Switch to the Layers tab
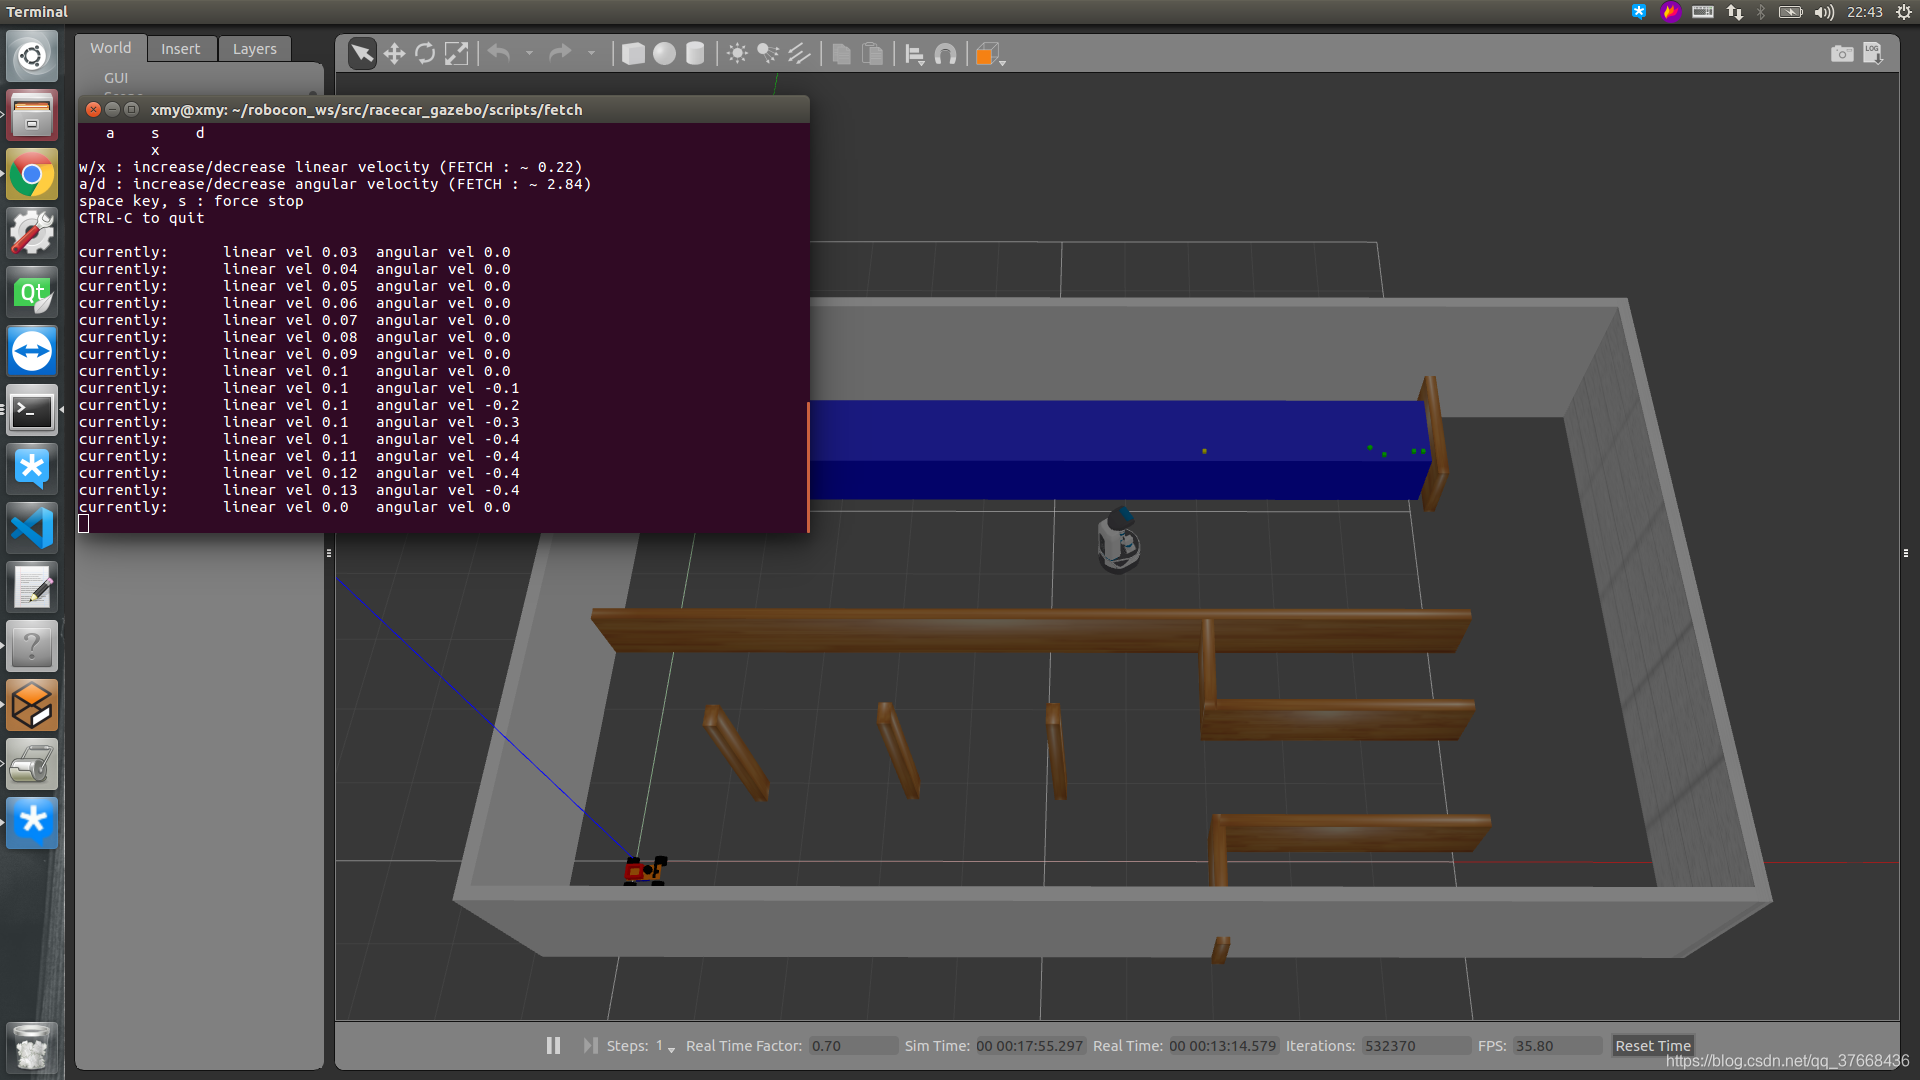The width and height of the screenshot is (1920, 1080). [x=254, y=49]
